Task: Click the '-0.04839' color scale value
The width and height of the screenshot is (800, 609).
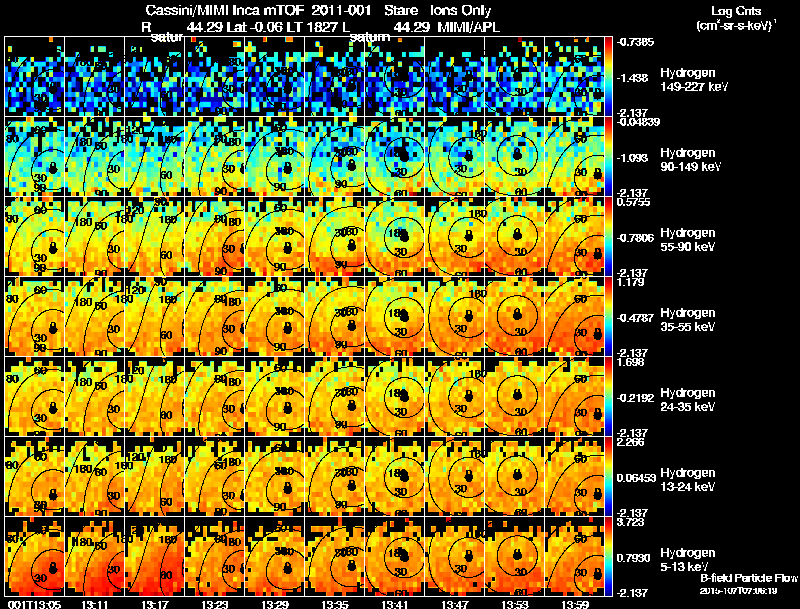Action: [638, 122]
